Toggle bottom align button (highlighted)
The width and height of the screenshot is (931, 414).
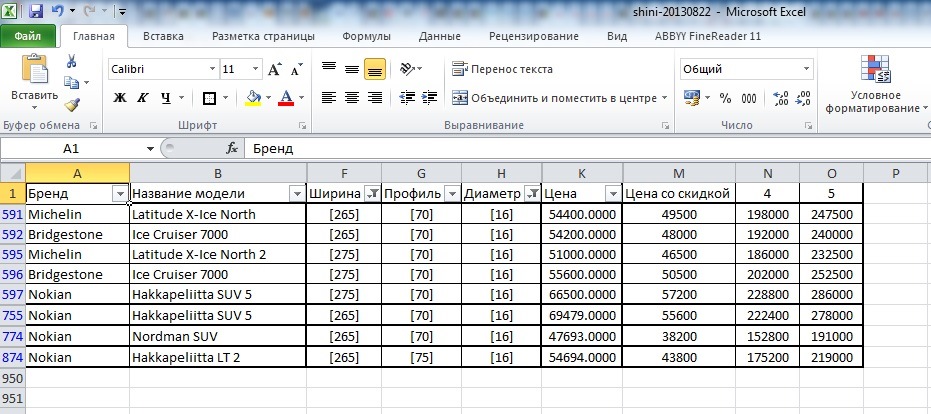point(375,69)
